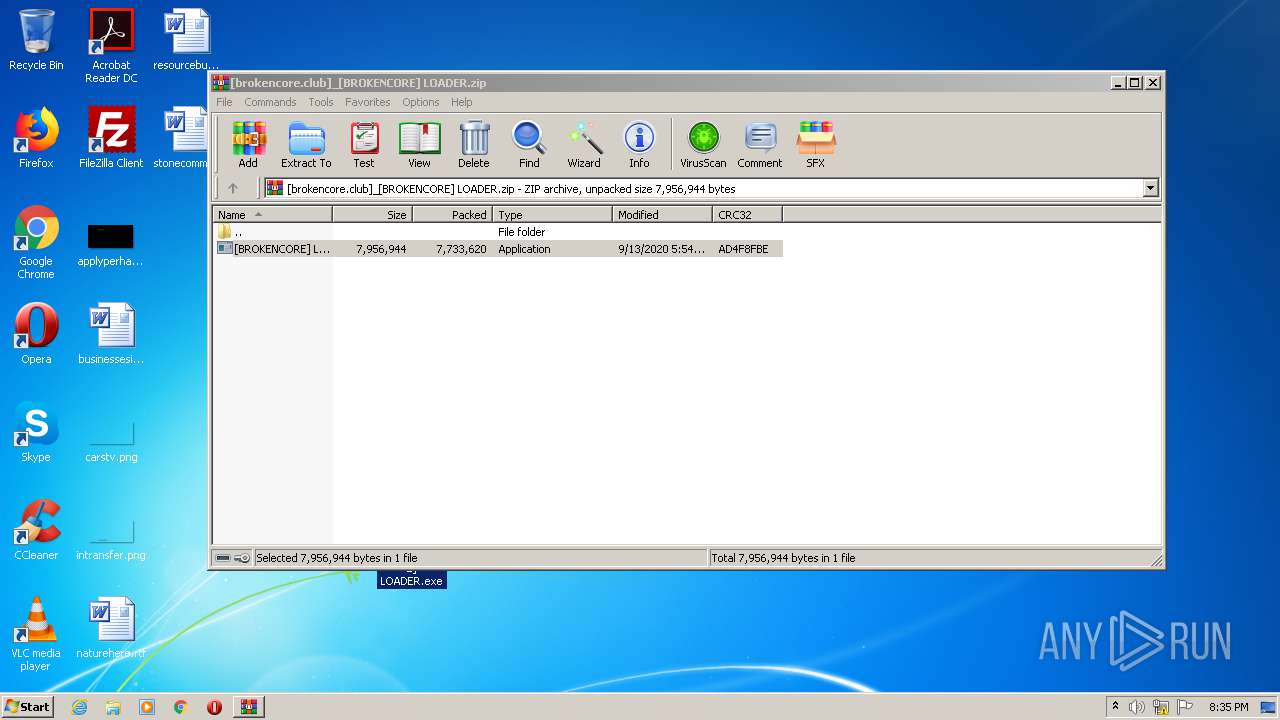Sort files by the Size column

click(x=373, y=215)
